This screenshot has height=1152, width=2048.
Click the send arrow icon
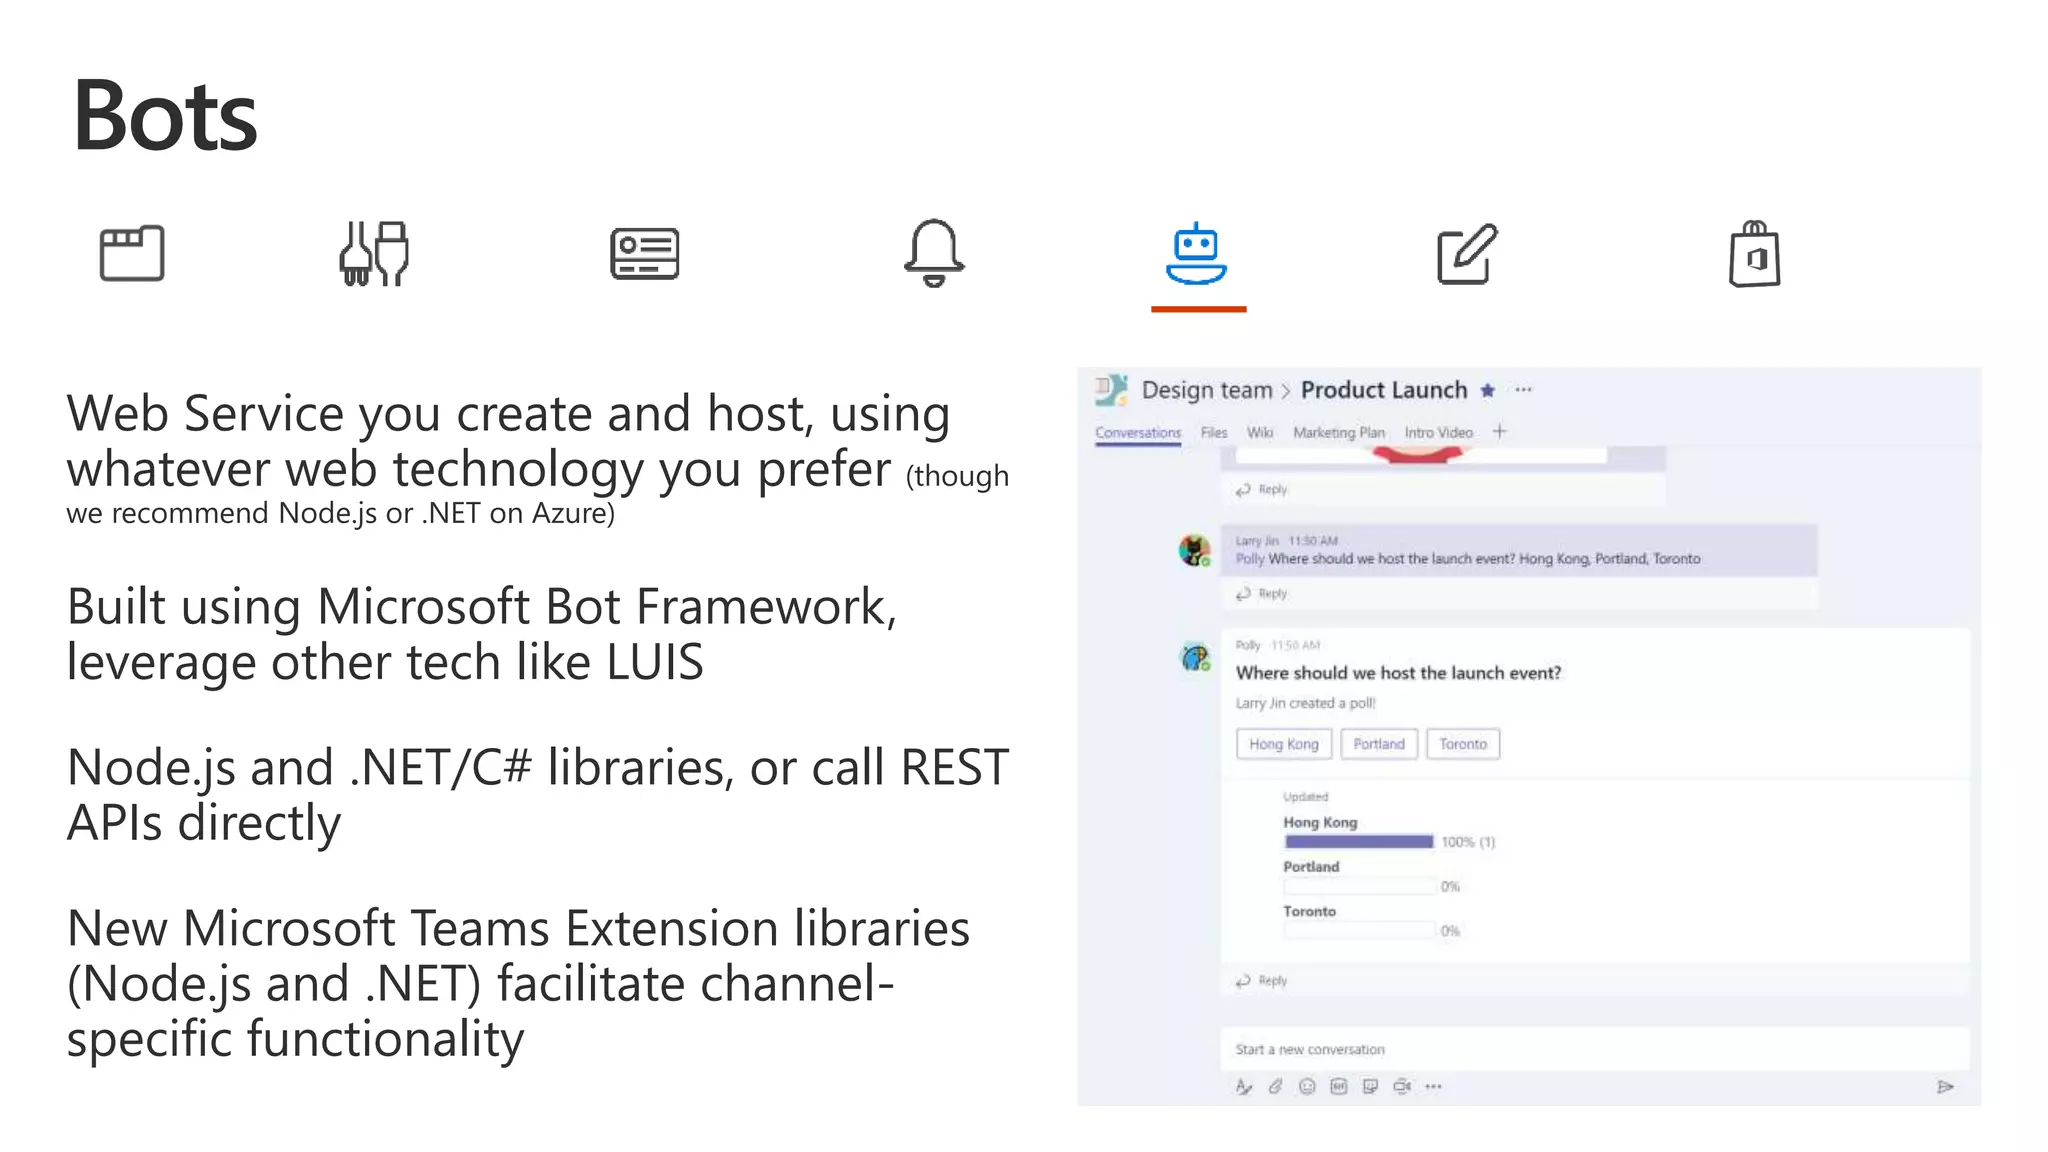1945,1087
